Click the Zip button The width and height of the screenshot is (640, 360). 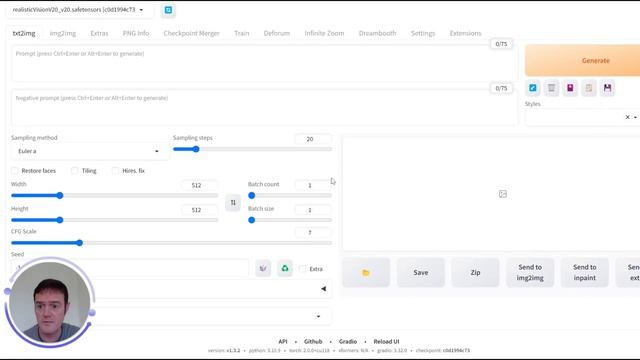click(x=476, y=272)
